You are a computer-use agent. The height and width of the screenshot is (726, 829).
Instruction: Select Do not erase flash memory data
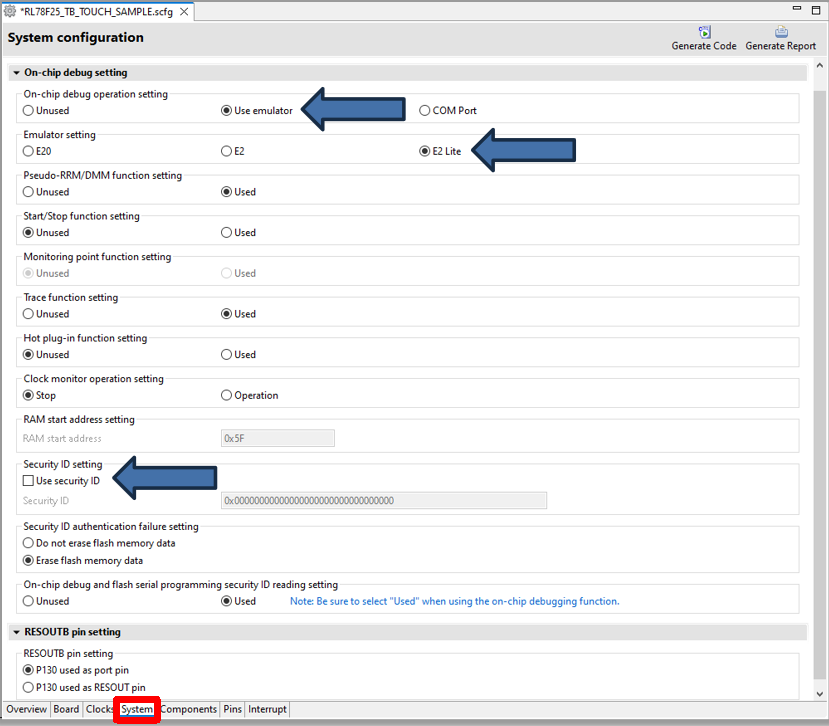[29, 543]
